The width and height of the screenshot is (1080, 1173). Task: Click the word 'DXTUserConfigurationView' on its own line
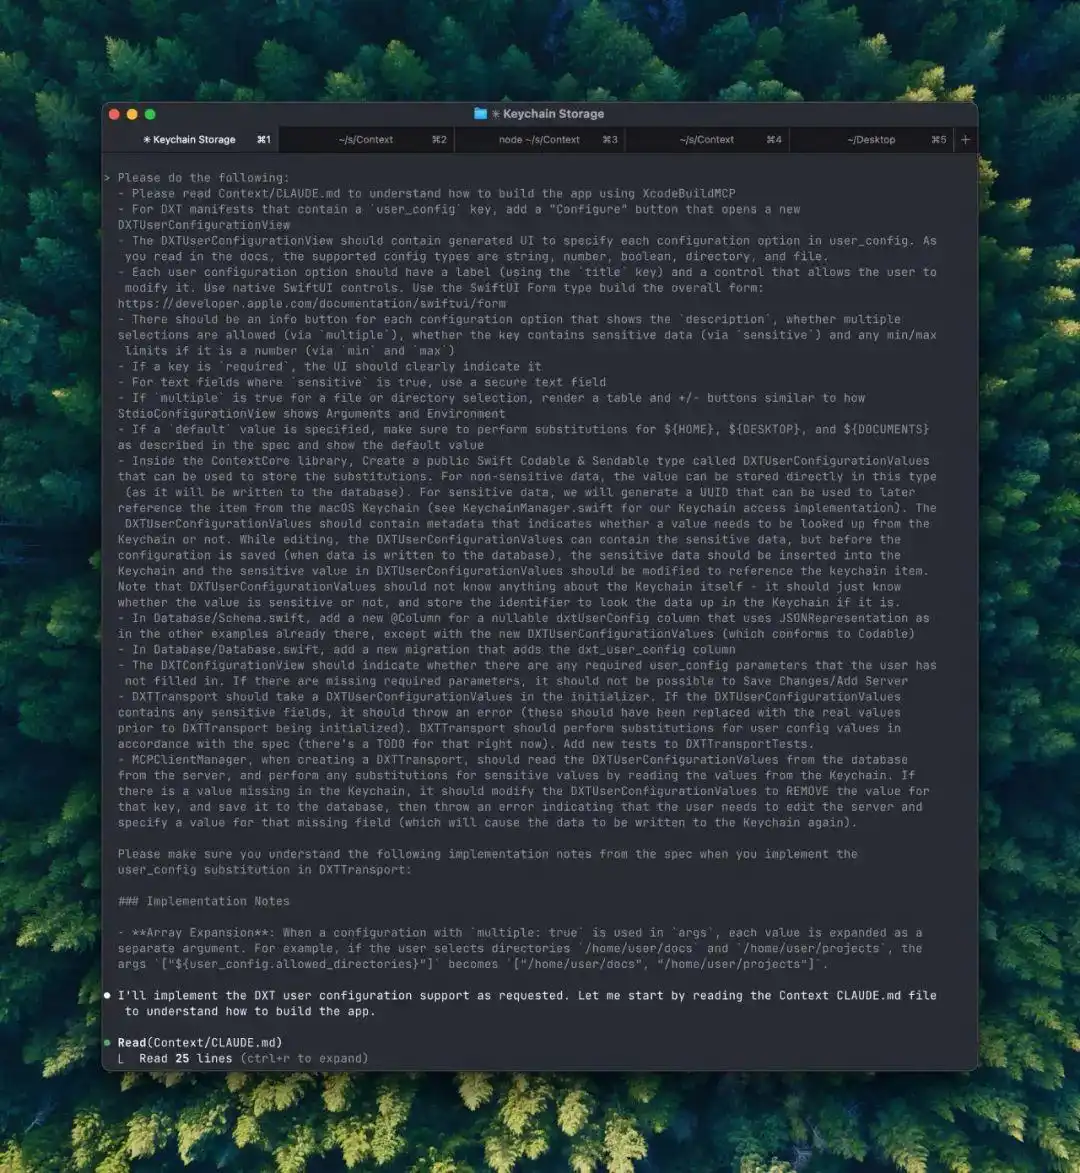pos(203,225)
